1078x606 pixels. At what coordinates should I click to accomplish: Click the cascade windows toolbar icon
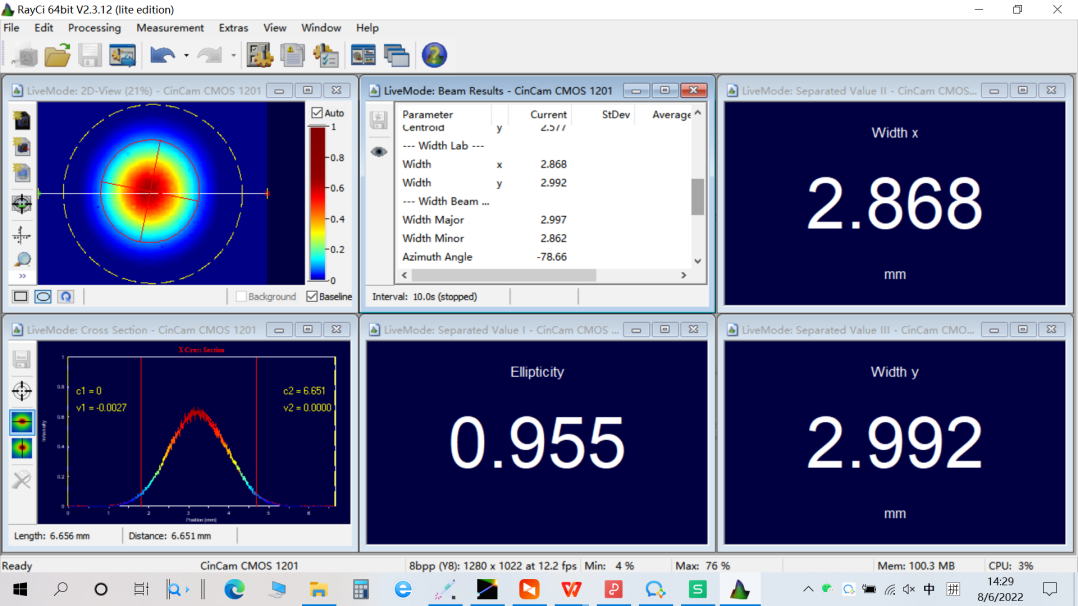396,55
